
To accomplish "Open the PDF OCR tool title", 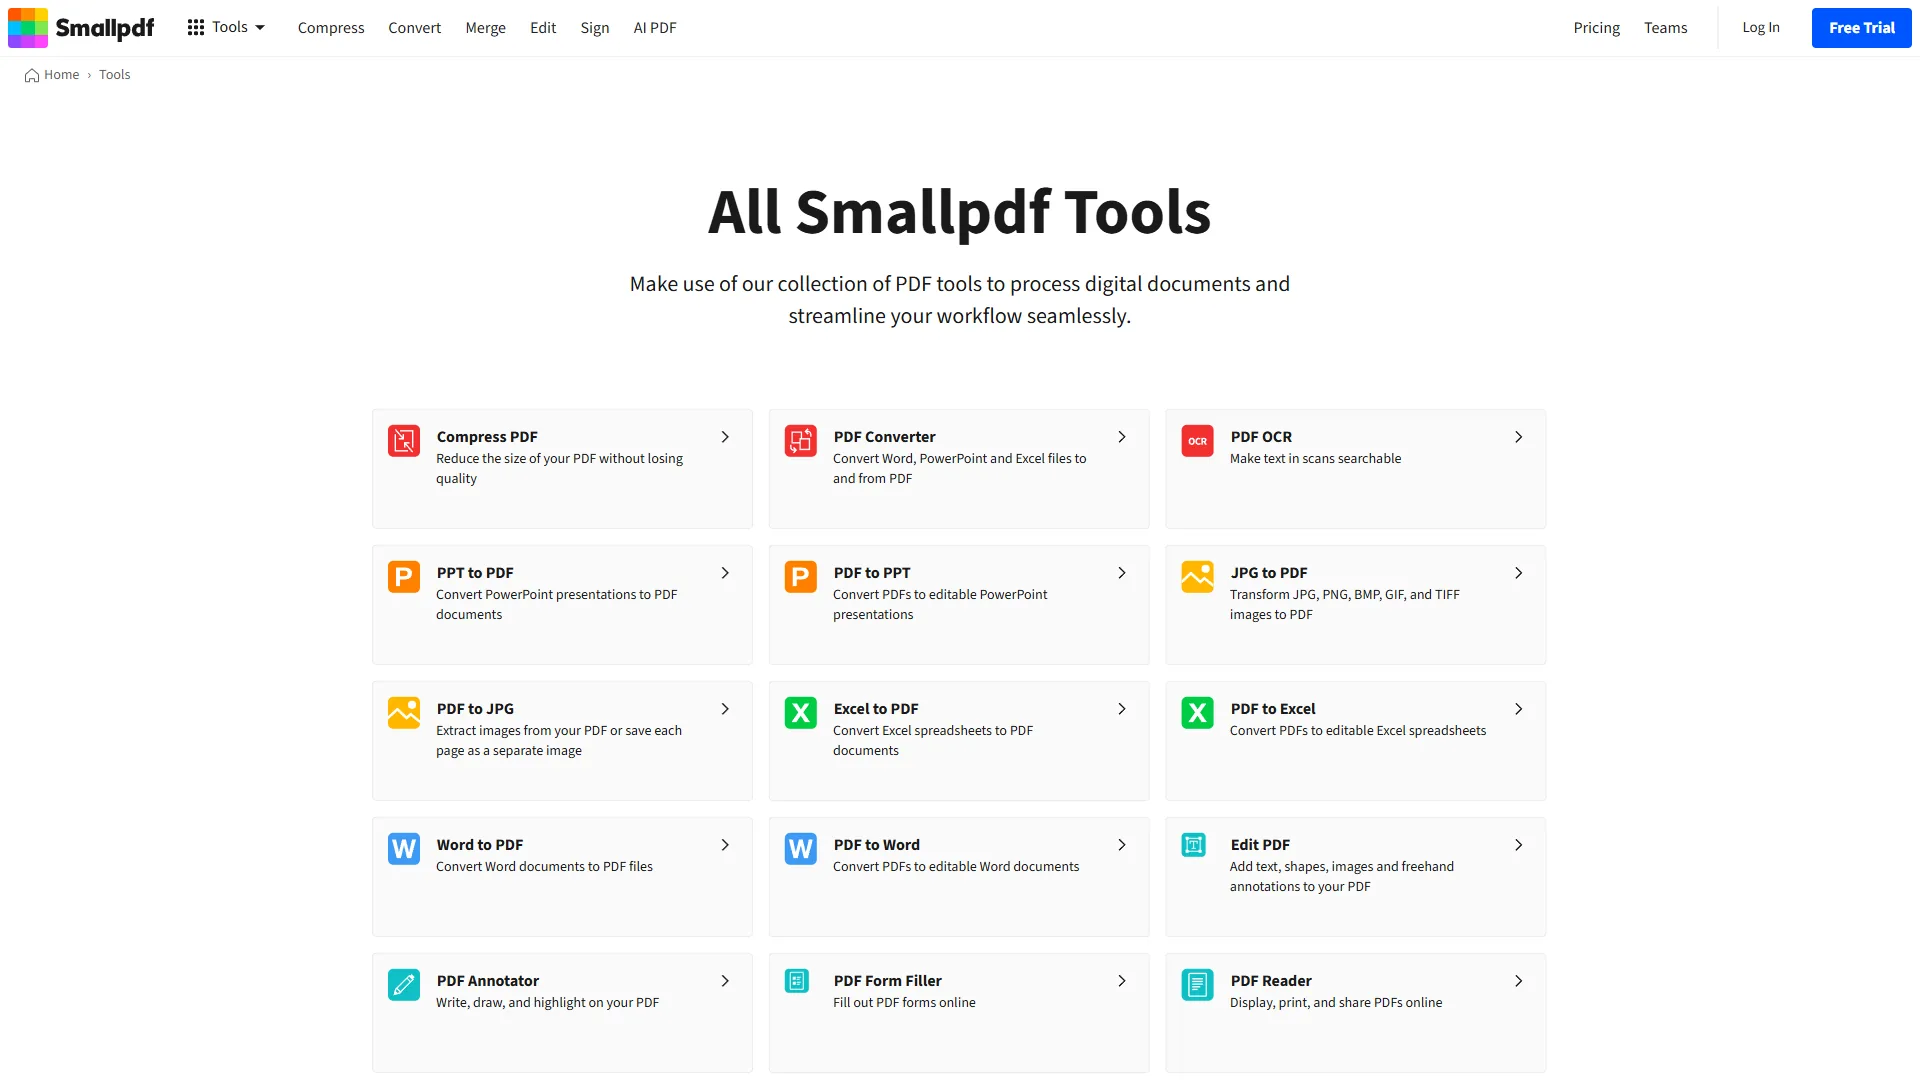I will click(x=1261, y=437).
